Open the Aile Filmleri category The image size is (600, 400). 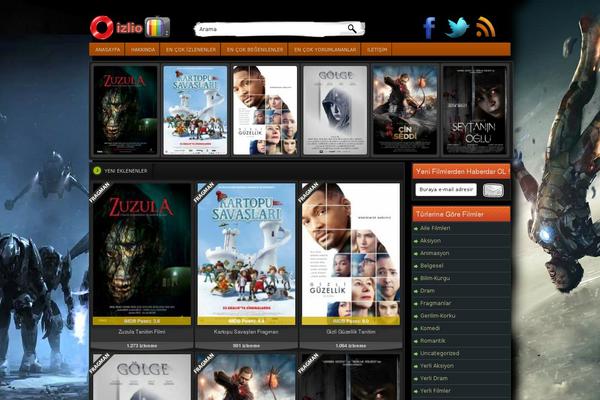point(435,228)
